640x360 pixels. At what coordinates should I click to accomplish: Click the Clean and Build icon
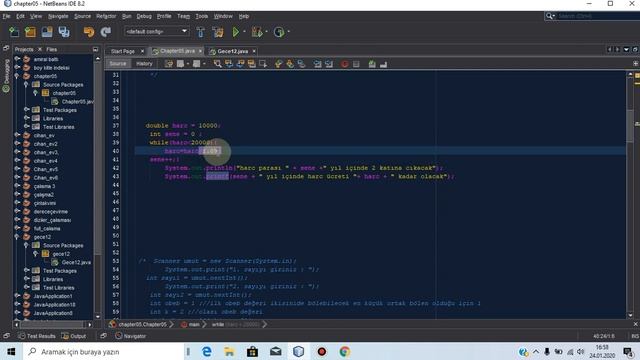[x=218, y=32]
